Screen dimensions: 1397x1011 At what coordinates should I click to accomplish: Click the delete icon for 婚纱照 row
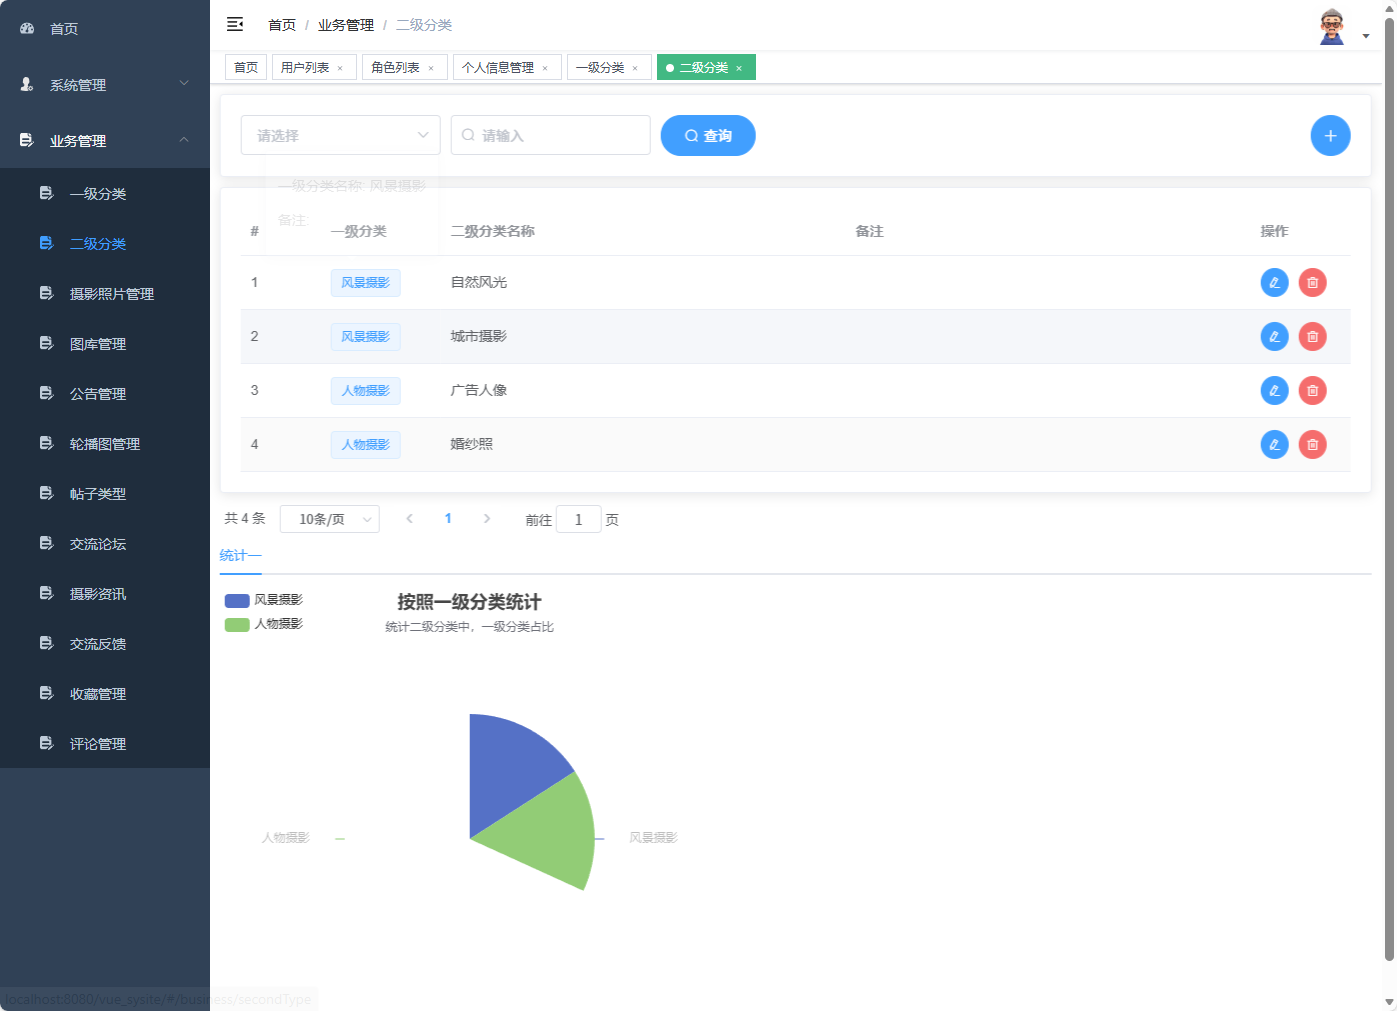click(x=1312, y=444)
